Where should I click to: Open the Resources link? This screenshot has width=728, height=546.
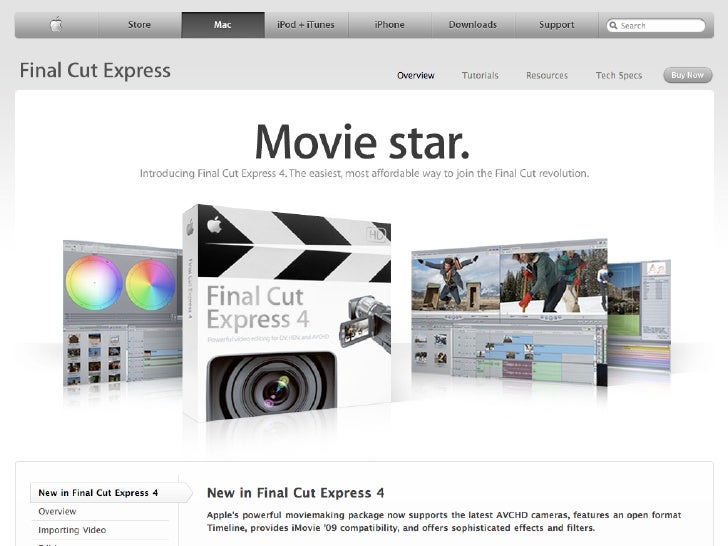tap(547, 75)
